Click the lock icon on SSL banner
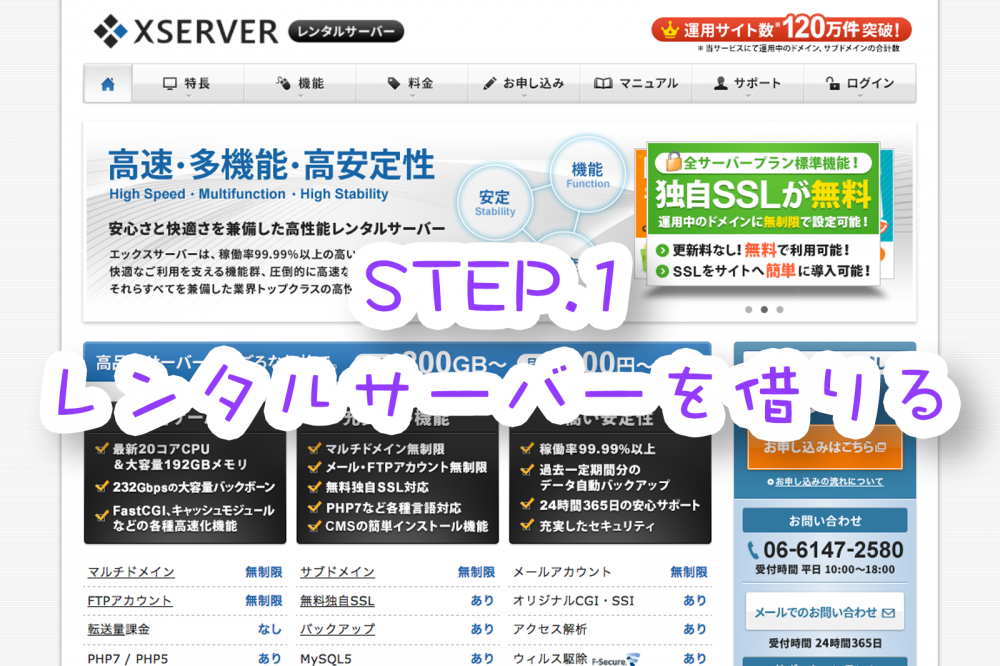 click(673, 161)
